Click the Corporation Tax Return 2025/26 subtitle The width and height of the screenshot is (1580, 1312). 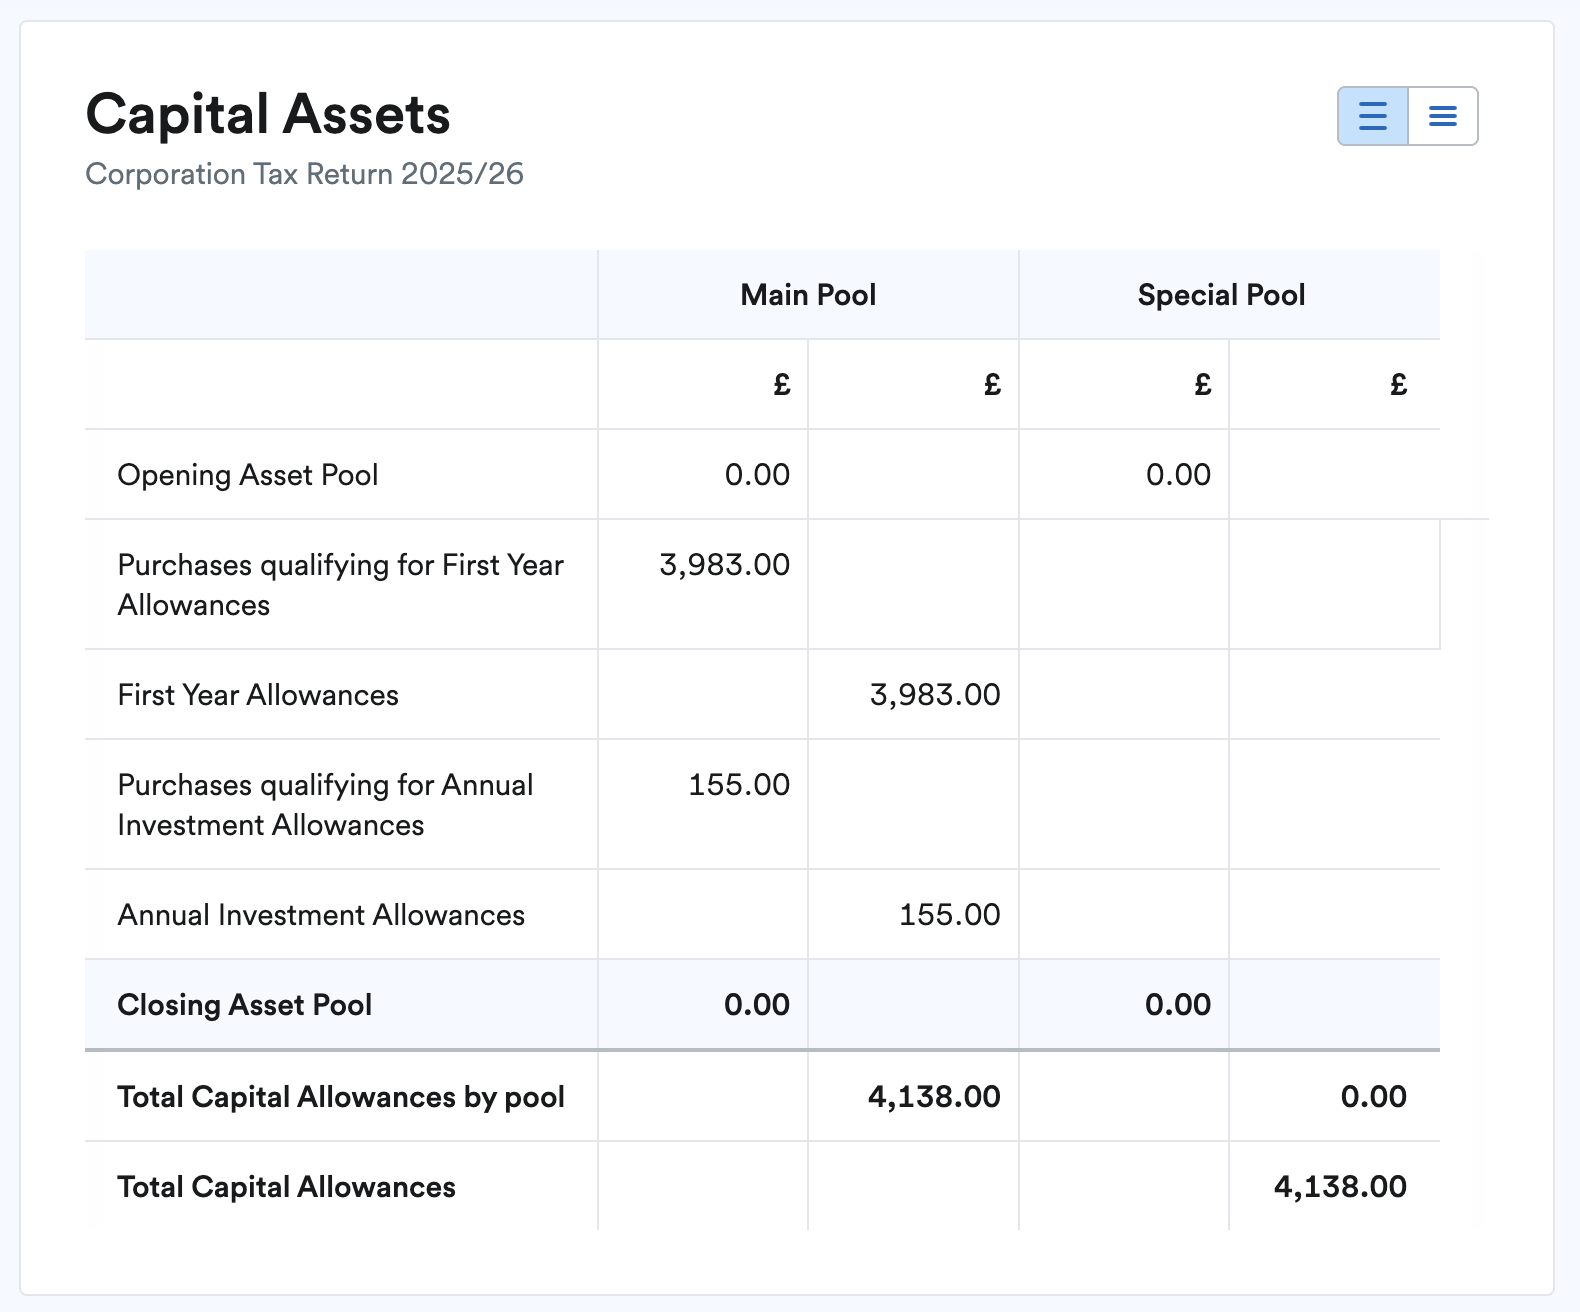coord(304,174)
